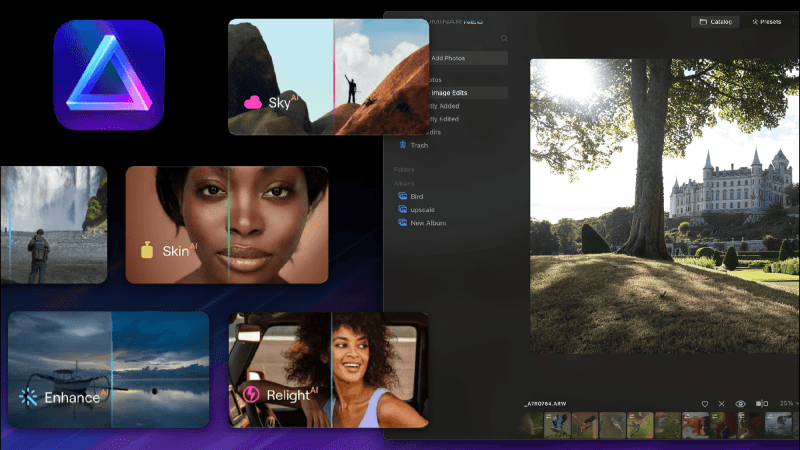Toggle the before/after compare view
The image size is (800, 450).
point(762,403)
